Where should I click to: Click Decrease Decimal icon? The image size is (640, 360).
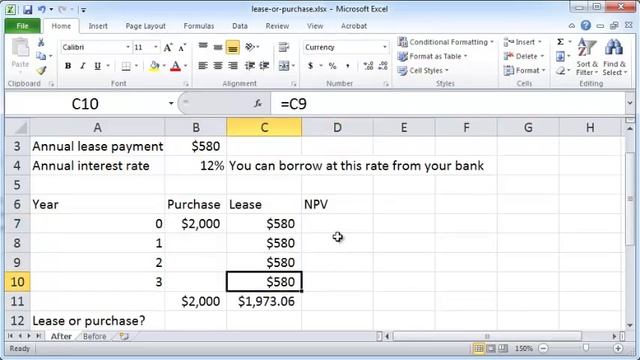point(383,65)
